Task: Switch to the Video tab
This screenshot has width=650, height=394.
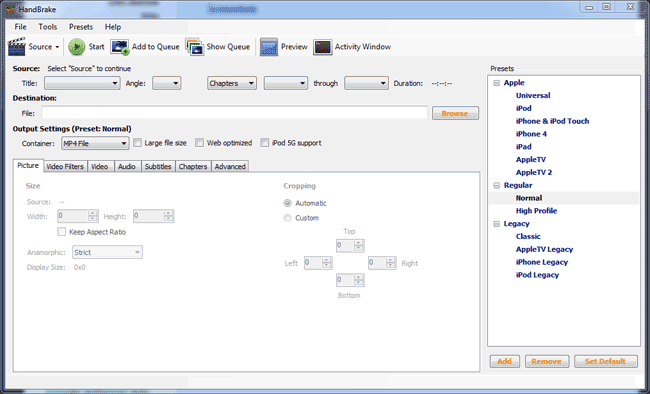Action: click(99, 167)
